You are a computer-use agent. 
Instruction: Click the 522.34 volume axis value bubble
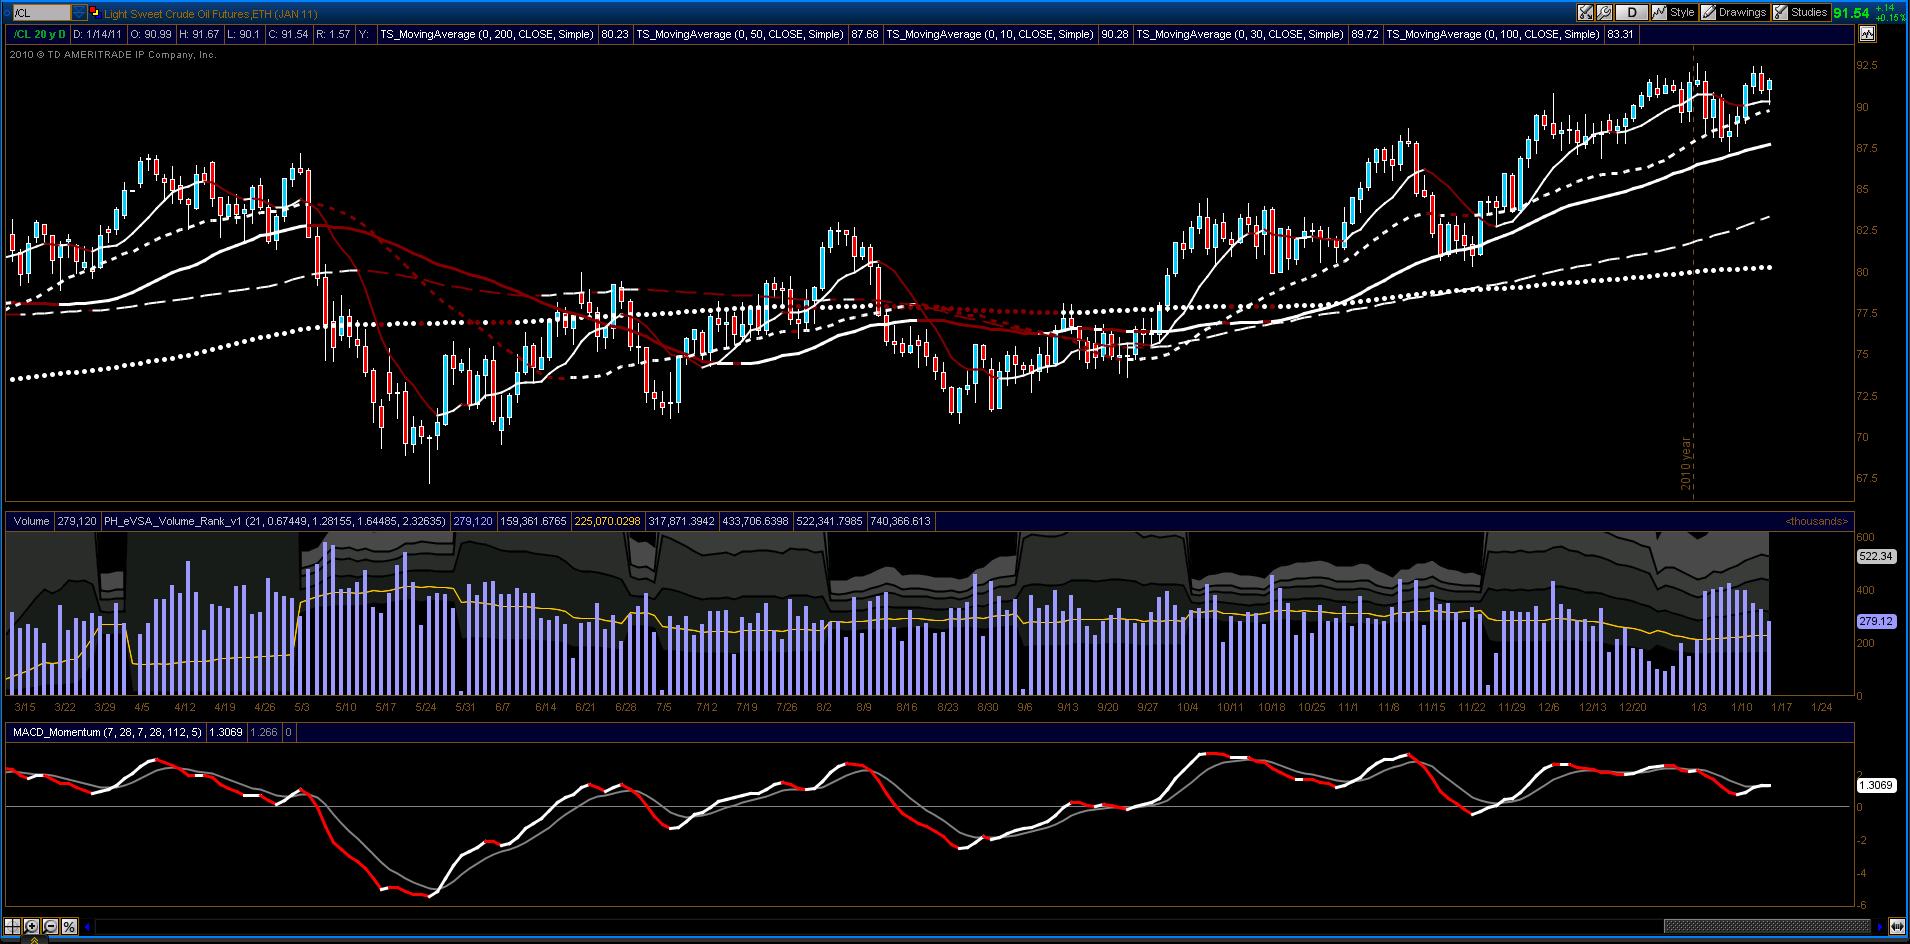(x=1876, y=556)
